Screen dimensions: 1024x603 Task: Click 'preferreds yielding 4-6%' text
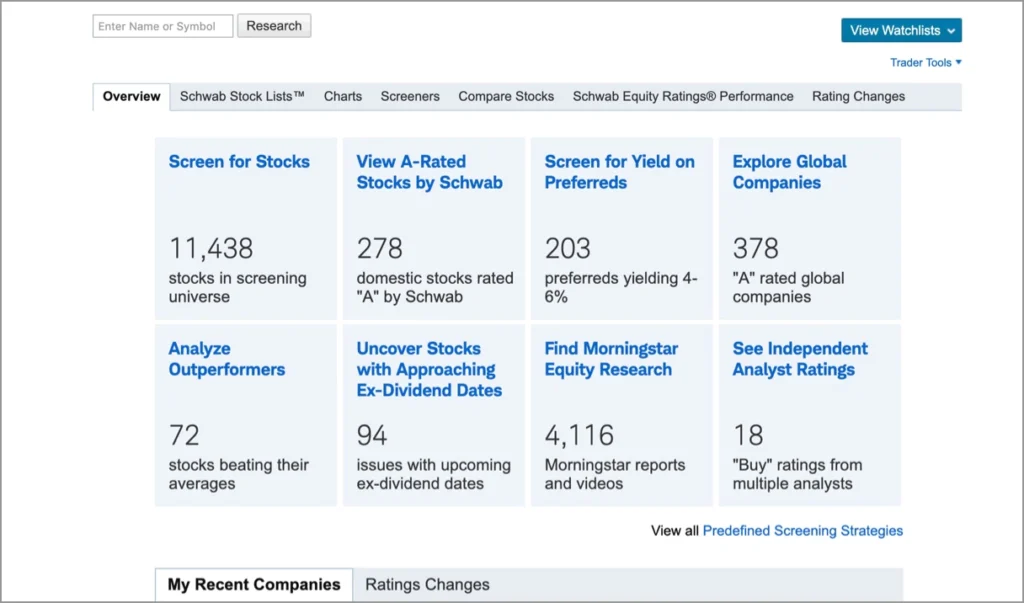click(x=620, y=287)
